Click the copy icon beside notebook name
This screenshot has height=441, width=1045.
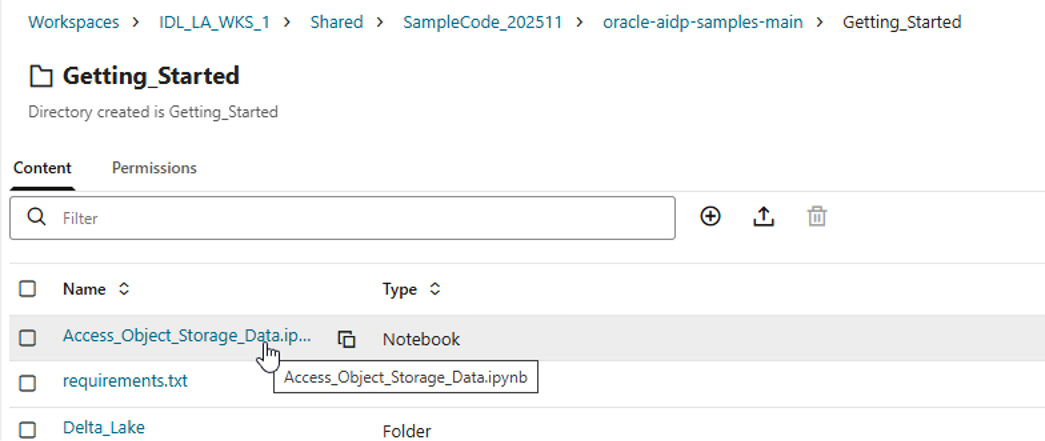346,339
